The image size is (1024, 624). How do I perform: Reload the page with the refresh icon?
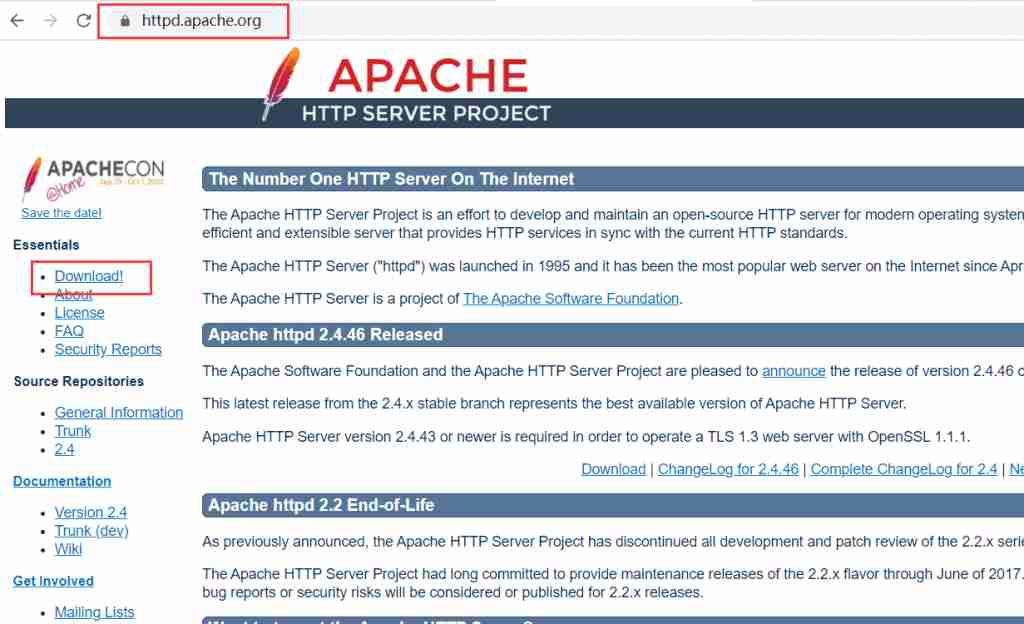[84, 19]
